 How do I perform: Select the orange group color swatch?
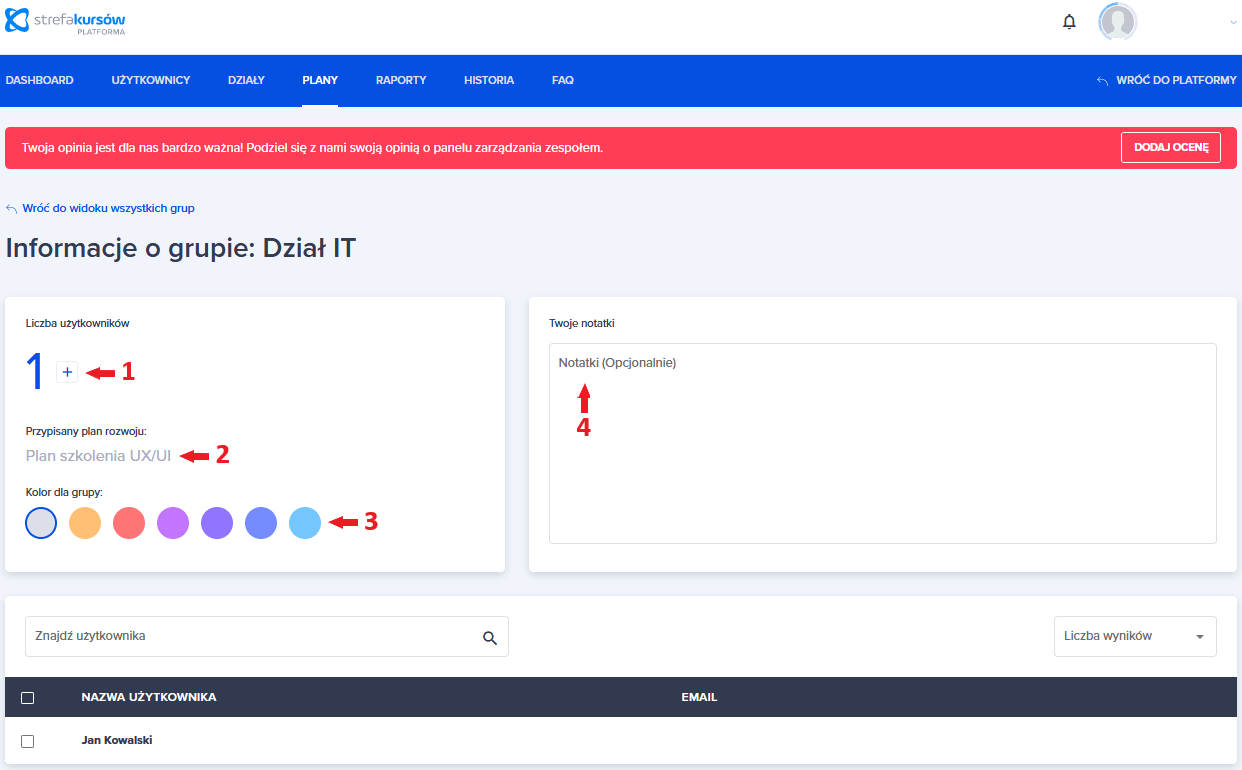tap(85, 523)
